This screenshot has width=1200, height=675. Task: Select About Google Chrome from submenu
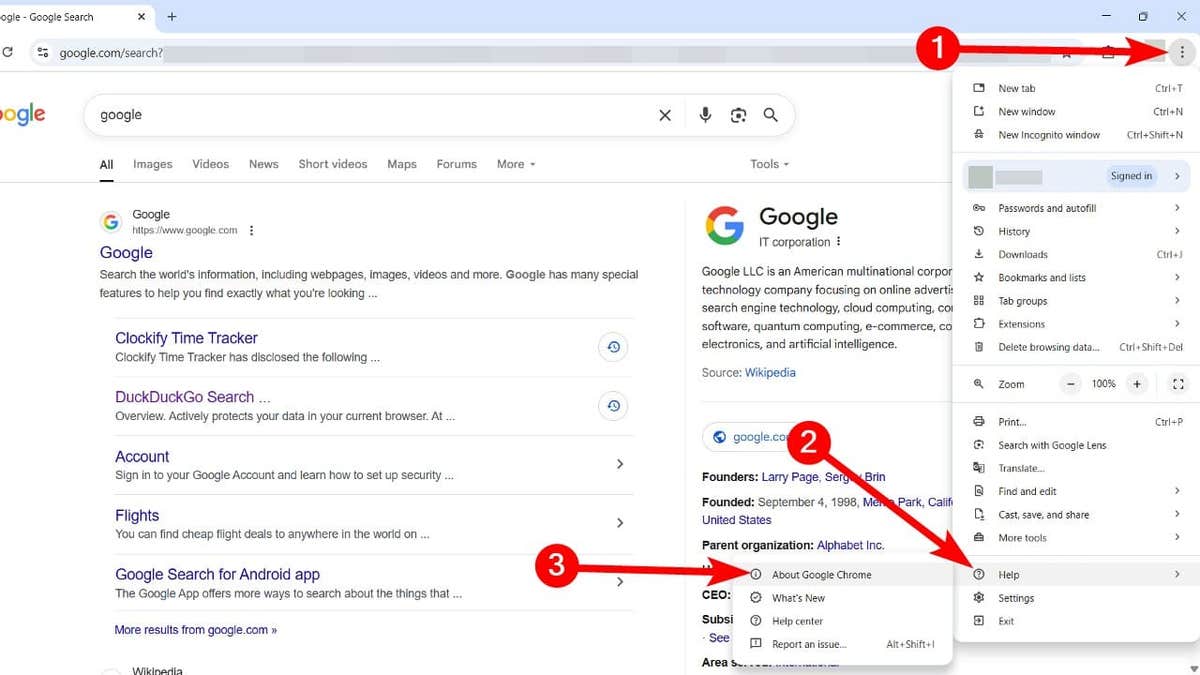click(x=821, y=575)
